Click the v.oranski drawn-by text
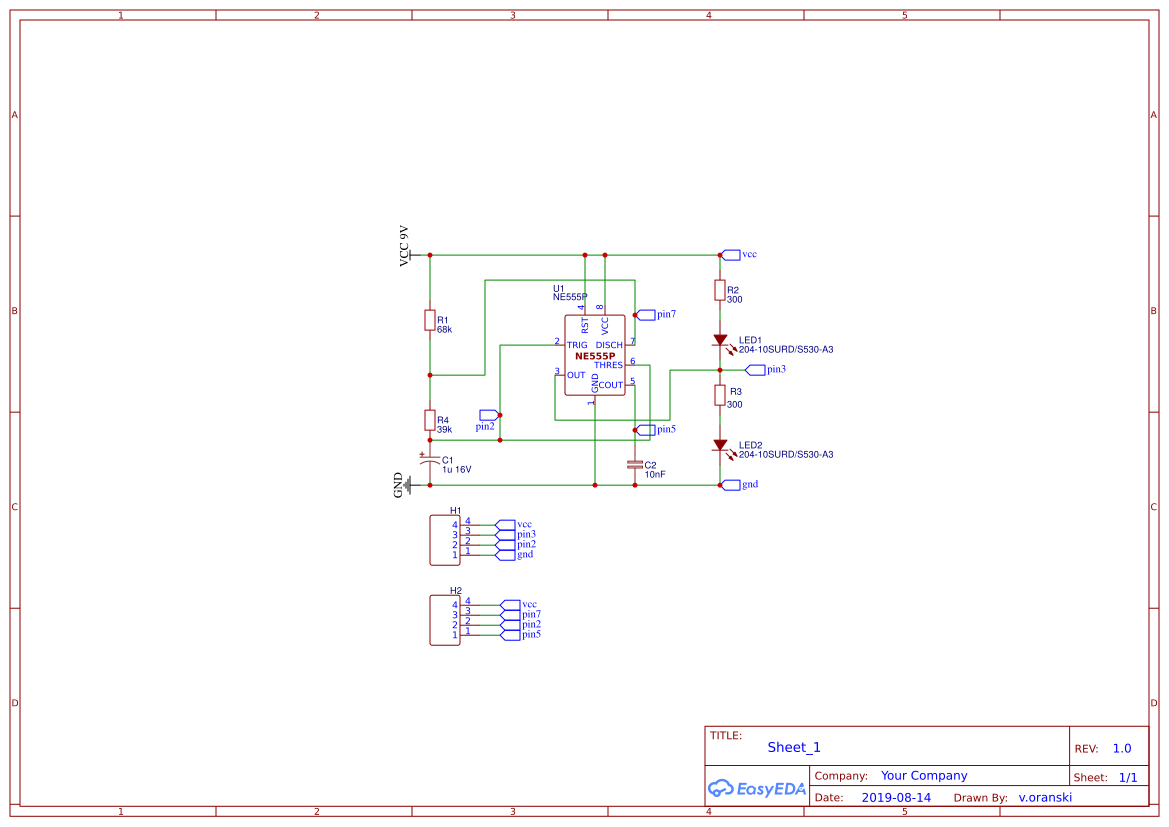Viewport: 1169px width, 827px height. point(1045,797)
